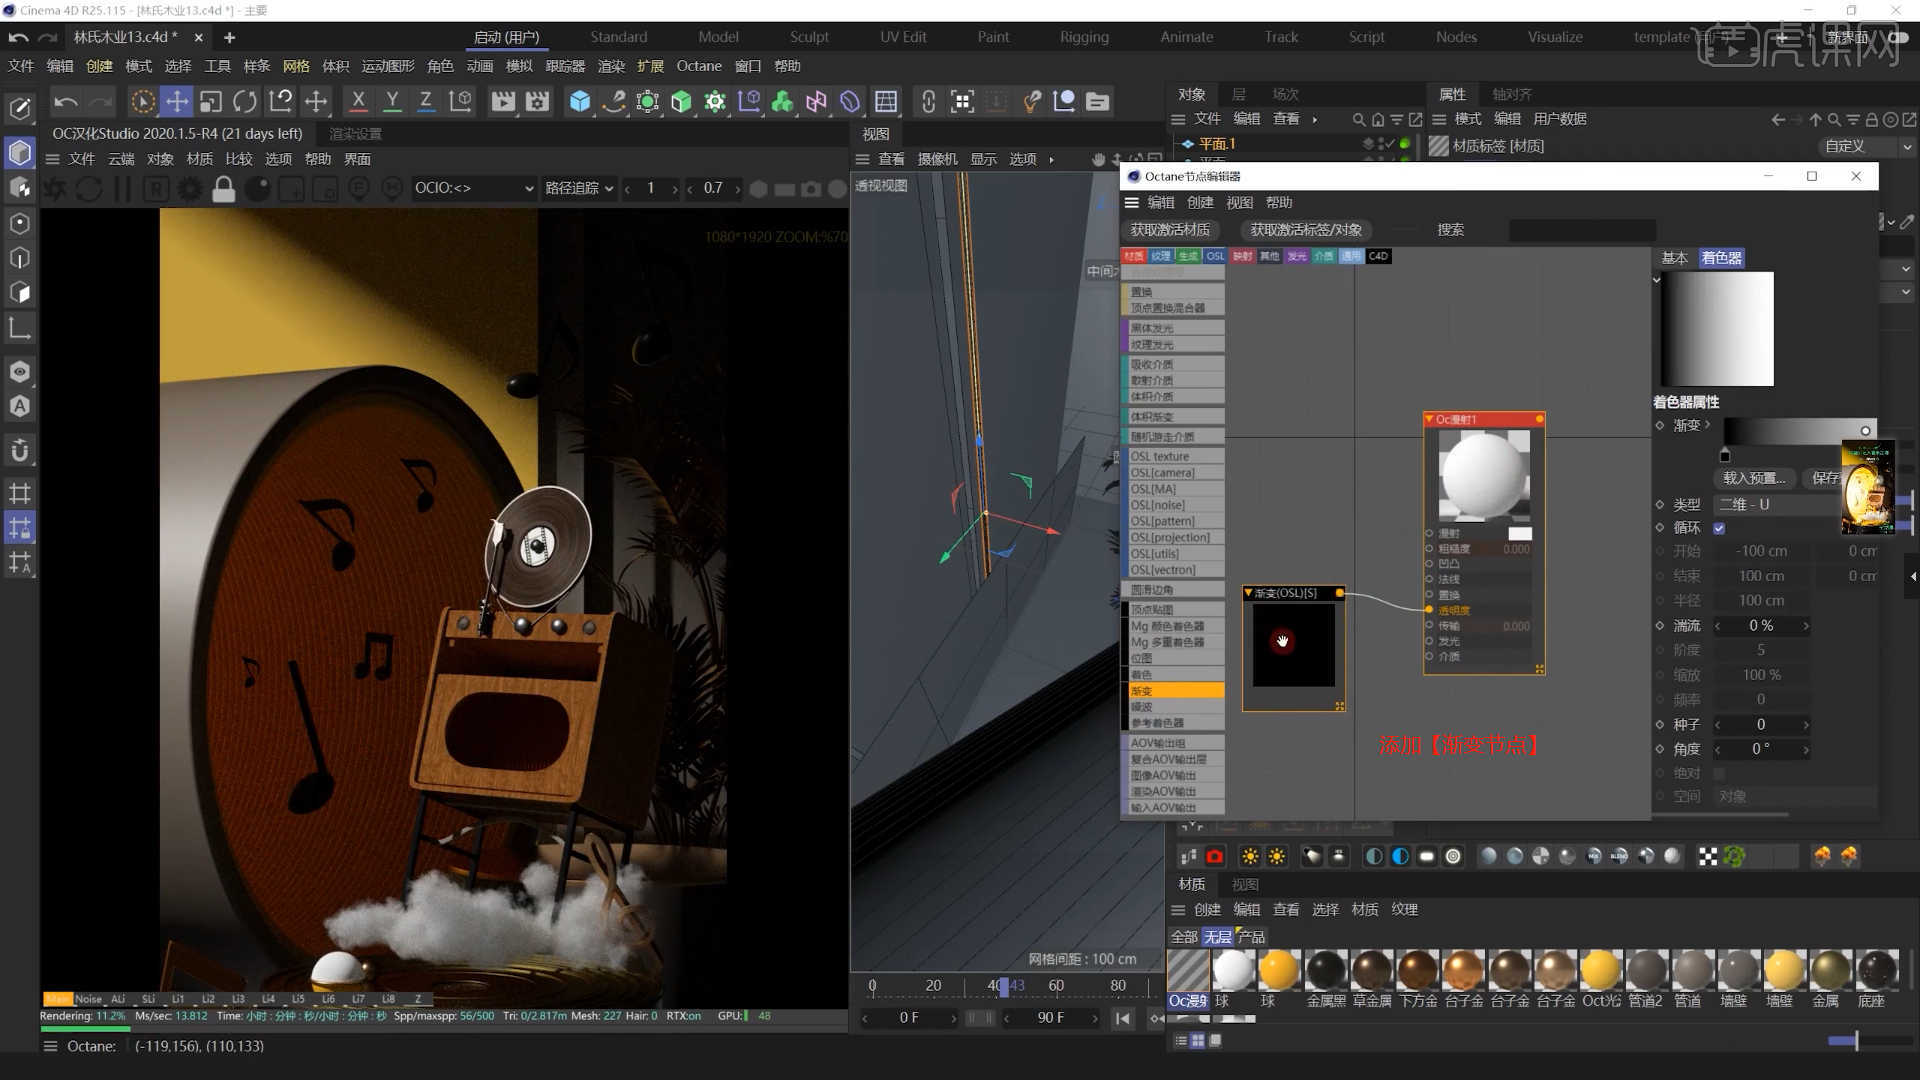Increase 湍流 value with right arrow

pos(1806,626)
